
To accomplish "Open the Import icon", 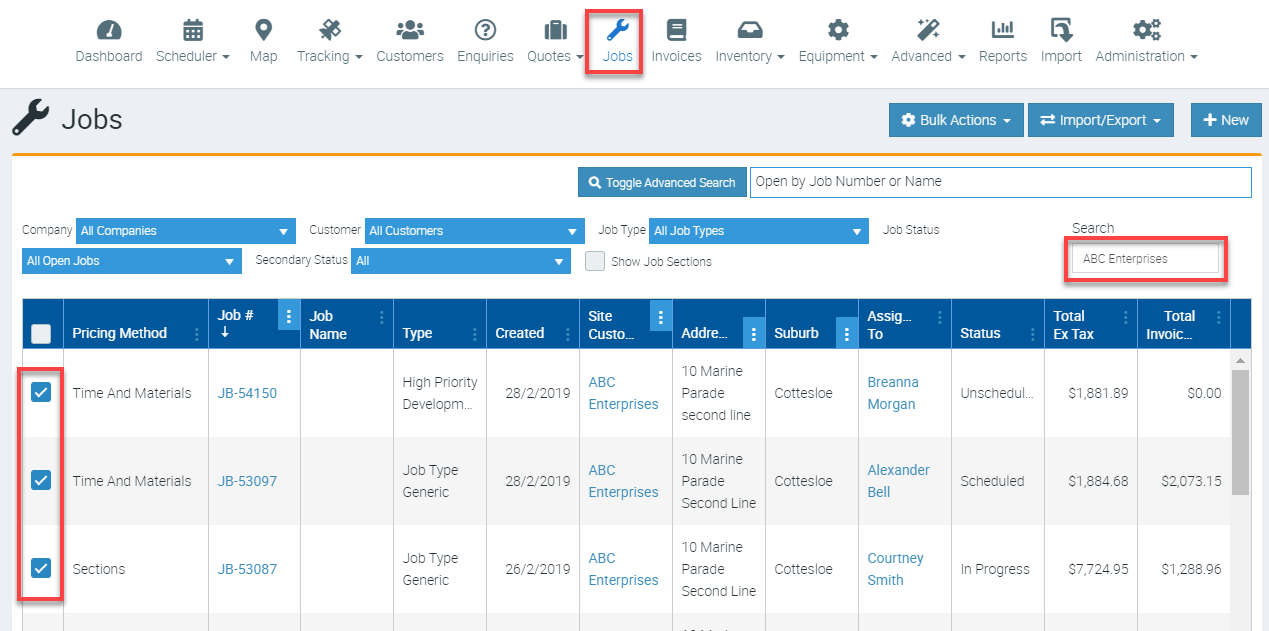I will [1061, 30].
